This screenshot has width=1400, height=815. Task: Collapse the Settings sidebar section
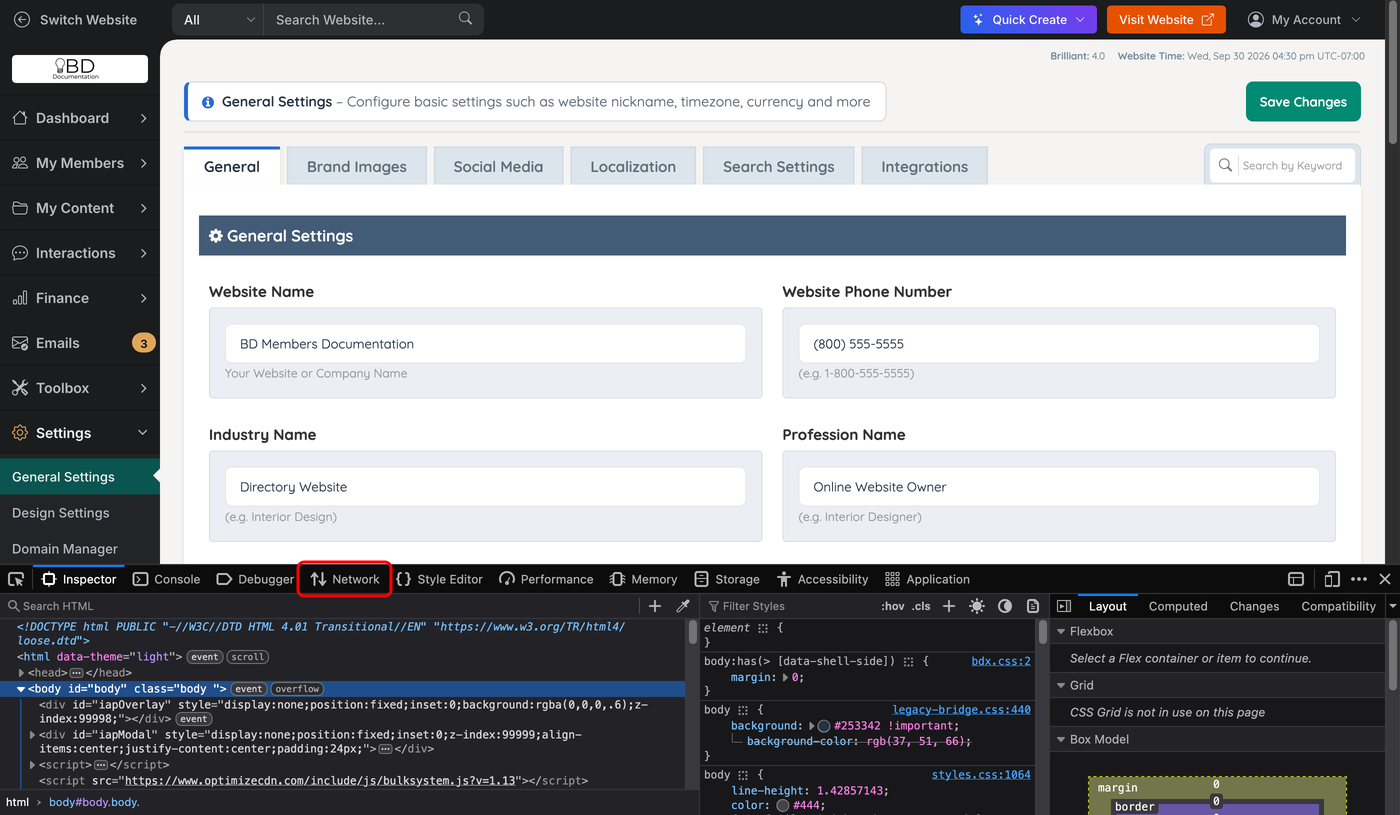coord(80,433)
